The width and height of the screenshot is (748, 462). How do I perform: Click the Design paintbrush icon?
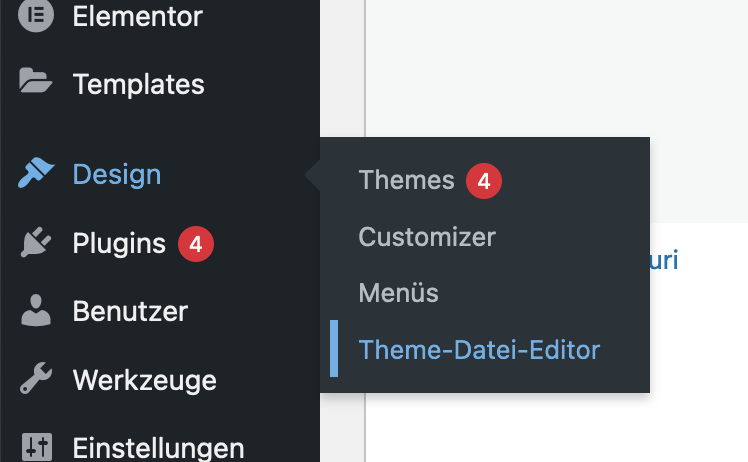36,173
